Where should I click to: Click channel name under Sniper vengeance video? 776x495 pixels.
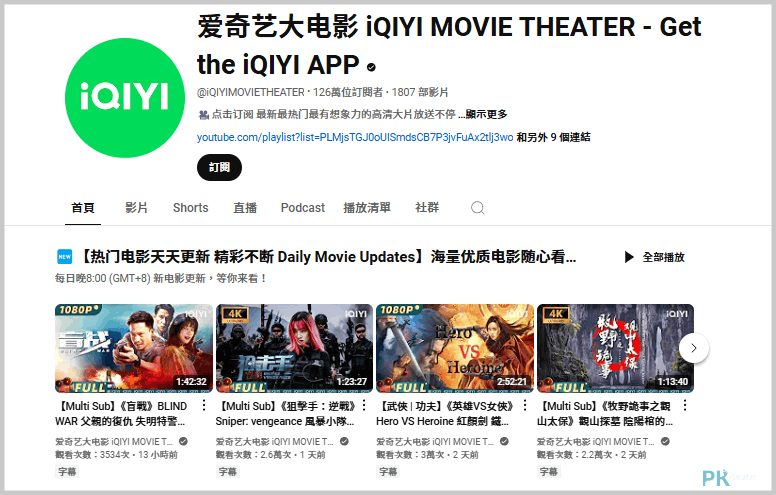point(275,442)
